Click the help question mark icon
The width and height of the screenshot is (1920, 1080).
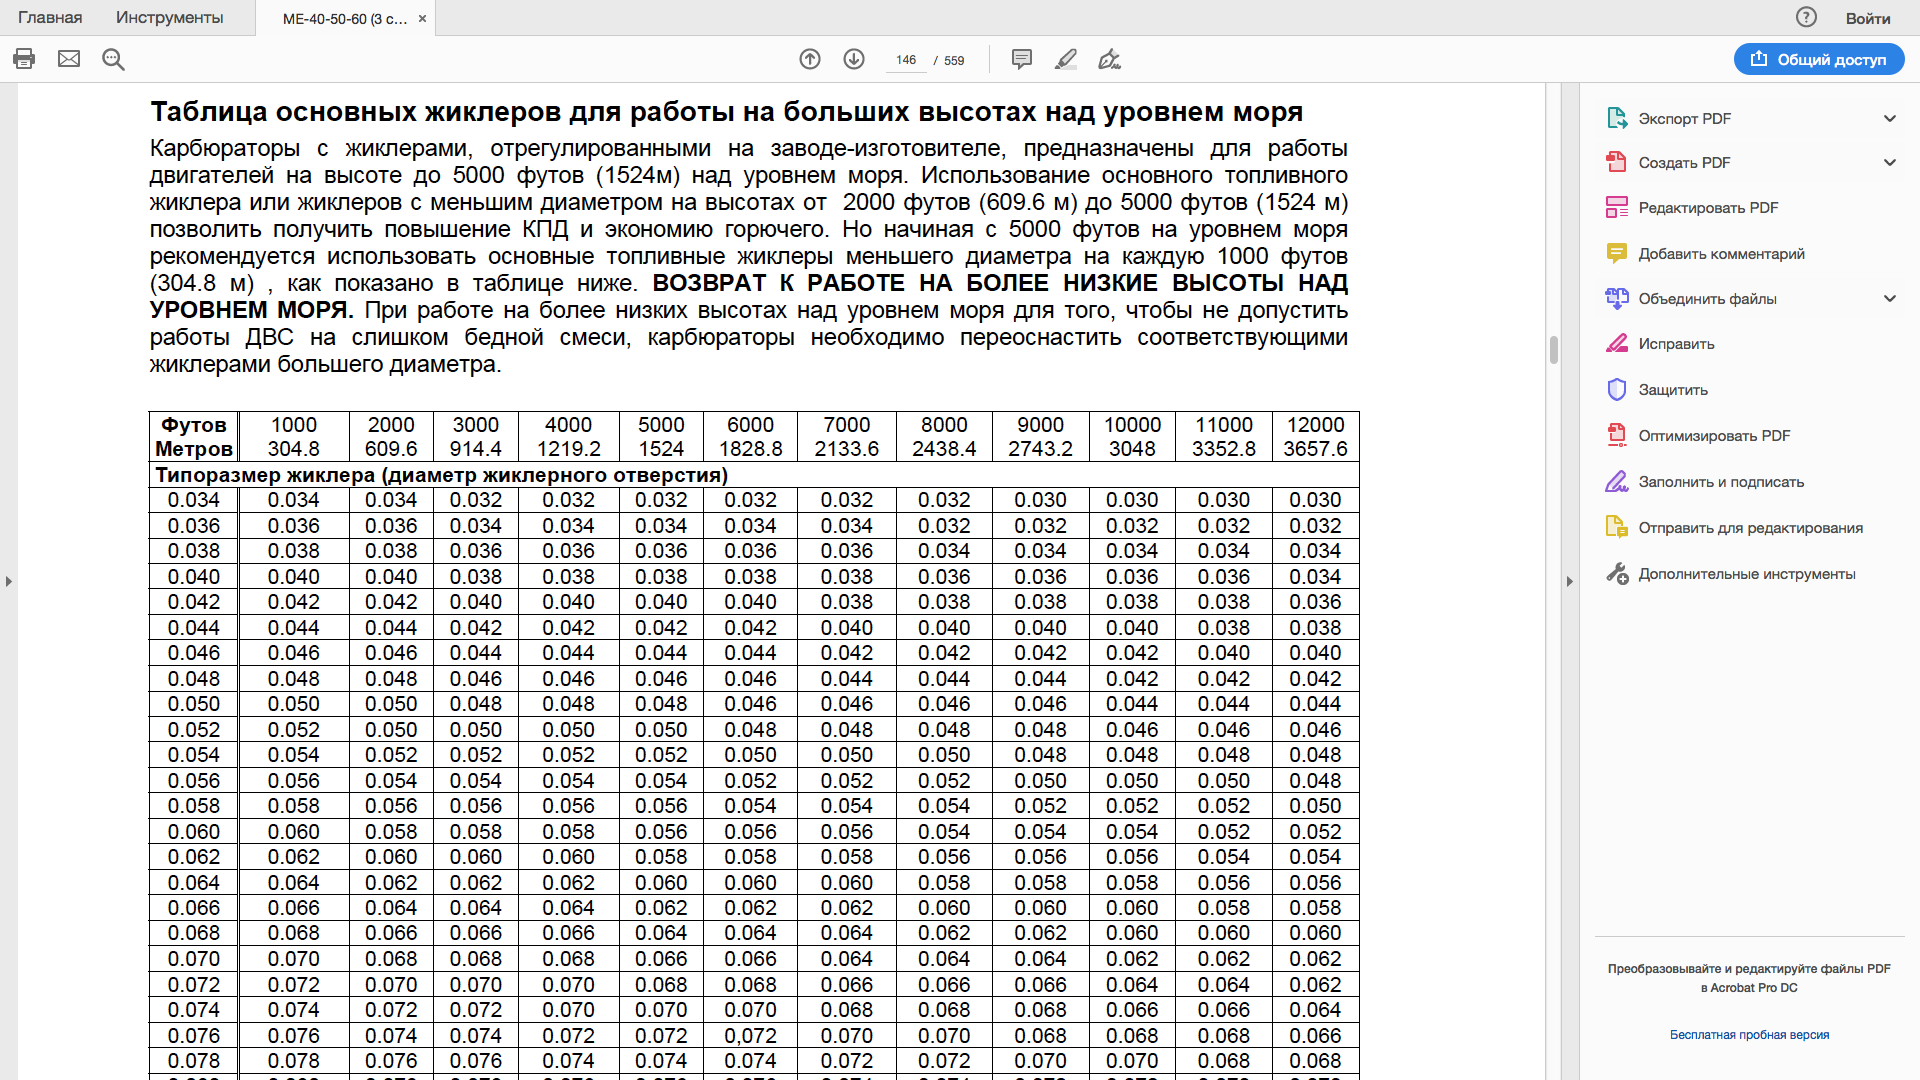1806,17
